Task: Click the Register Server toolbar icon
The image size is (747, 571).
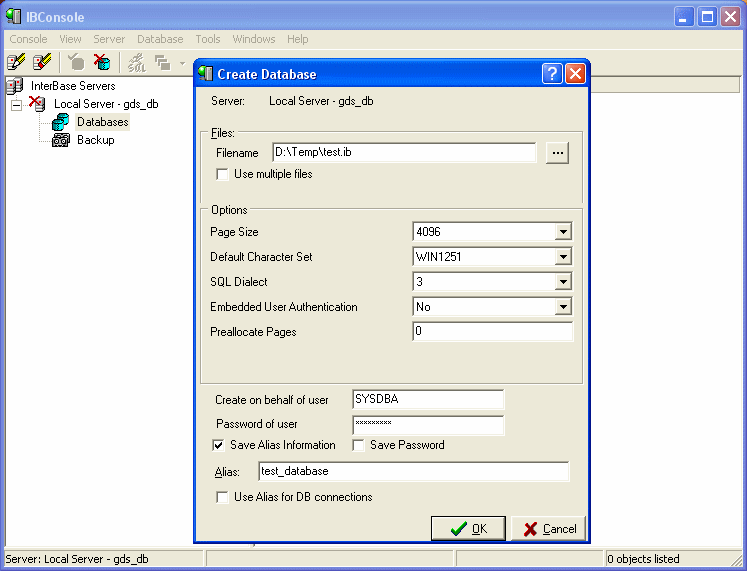Action: [x=16, y=62]
